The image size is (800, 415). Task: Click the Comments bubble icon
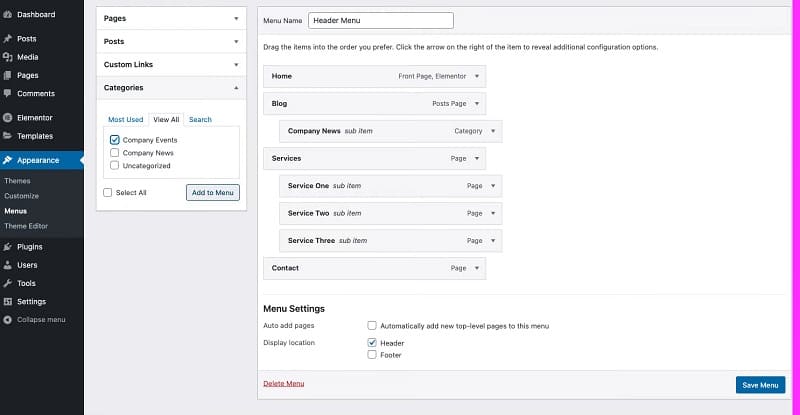7,93
